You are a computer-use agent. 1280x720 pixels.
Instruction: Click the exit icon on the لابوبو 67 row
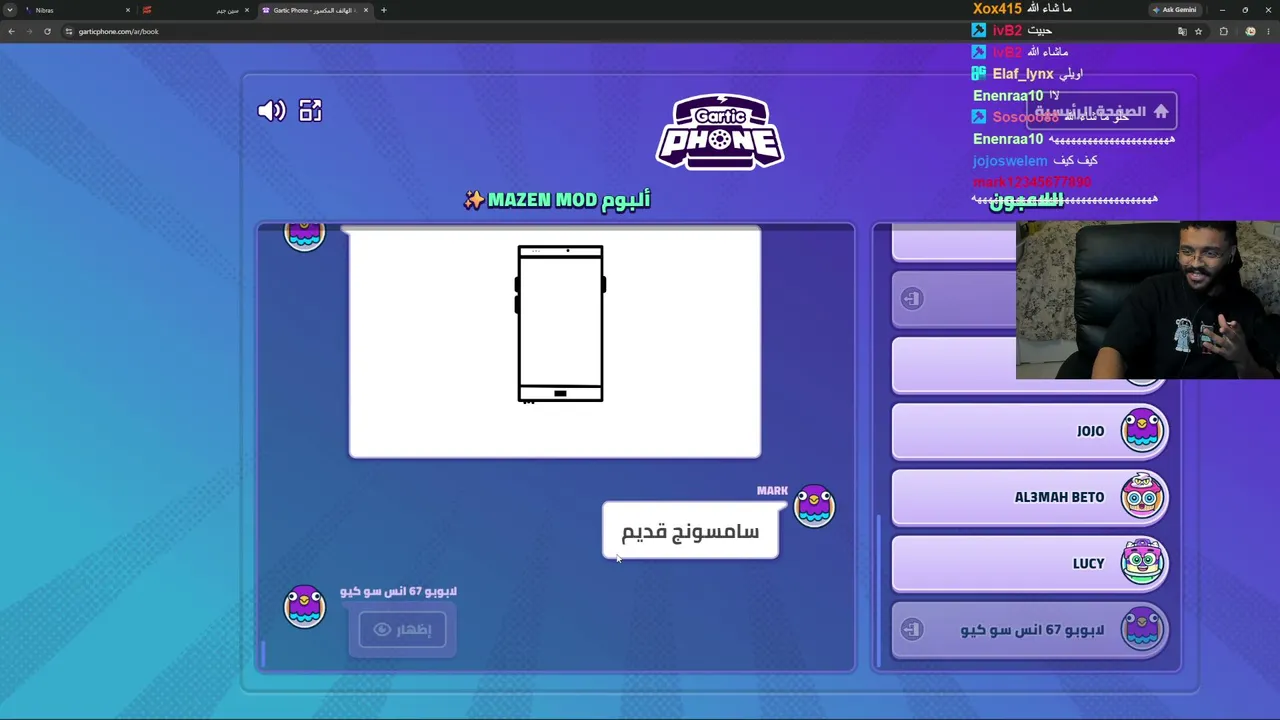[x=911, y=629]
